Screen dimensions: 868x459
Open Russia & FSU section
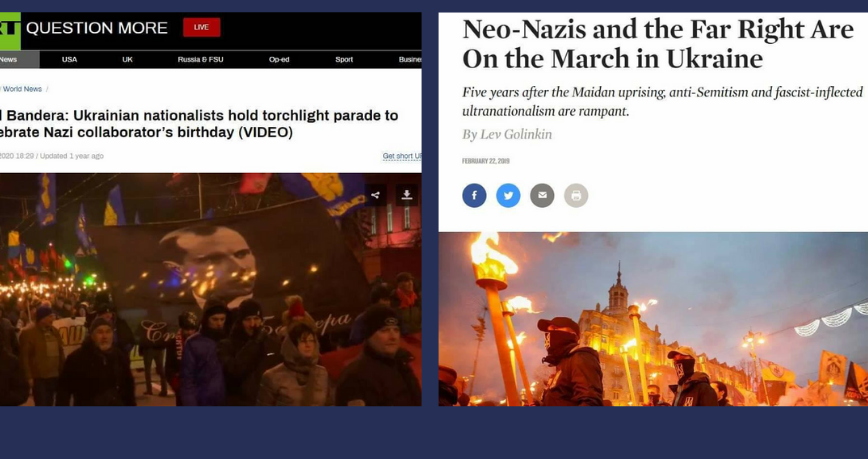click(200, 59)
